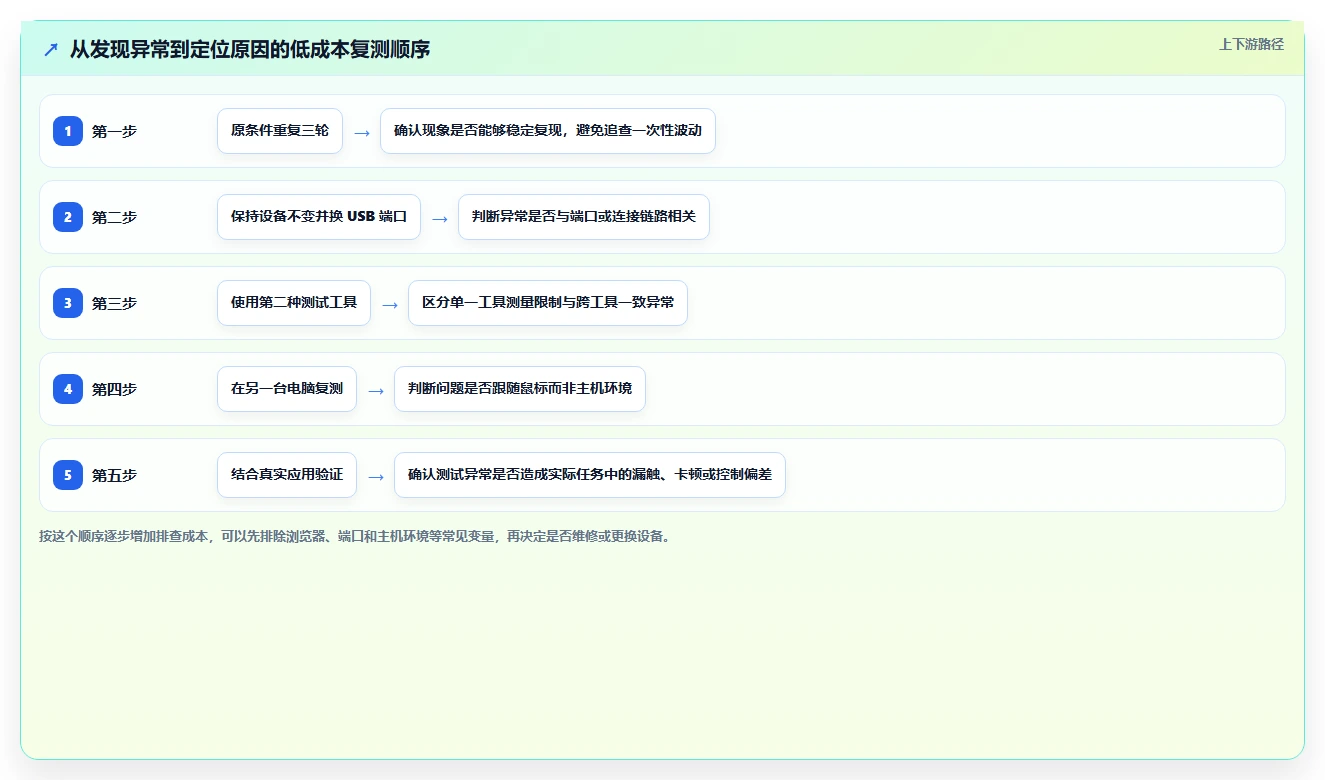
Task: Click the arrow after 在另一台电脑复测
Action: [x=376, y=390]
